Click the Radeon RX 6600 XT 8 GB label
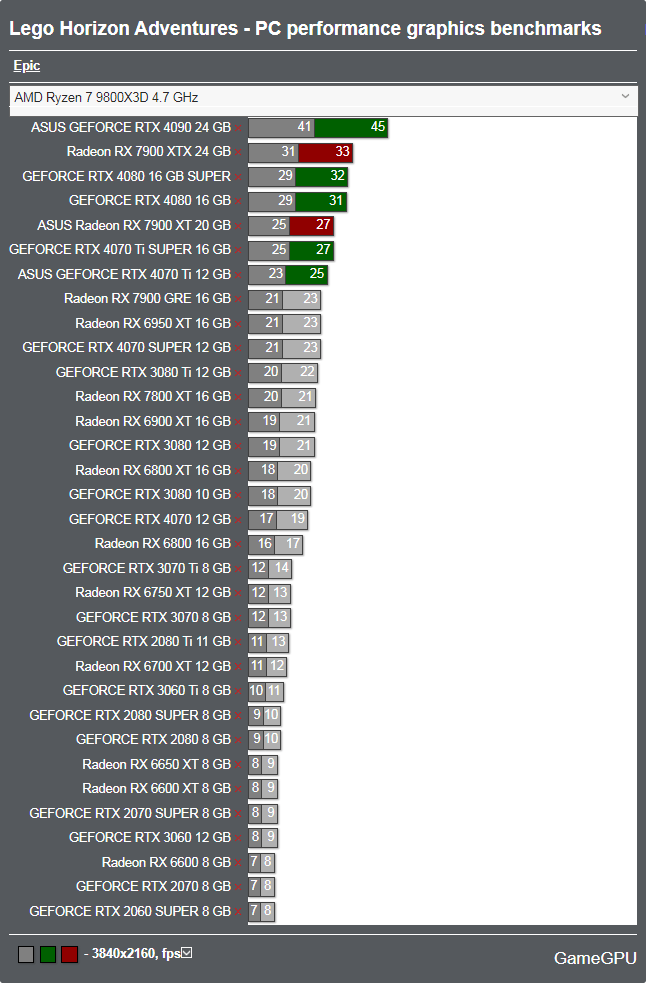Image resolution: width=646 pixels, height=983 pixels. [x=157, y=789]
